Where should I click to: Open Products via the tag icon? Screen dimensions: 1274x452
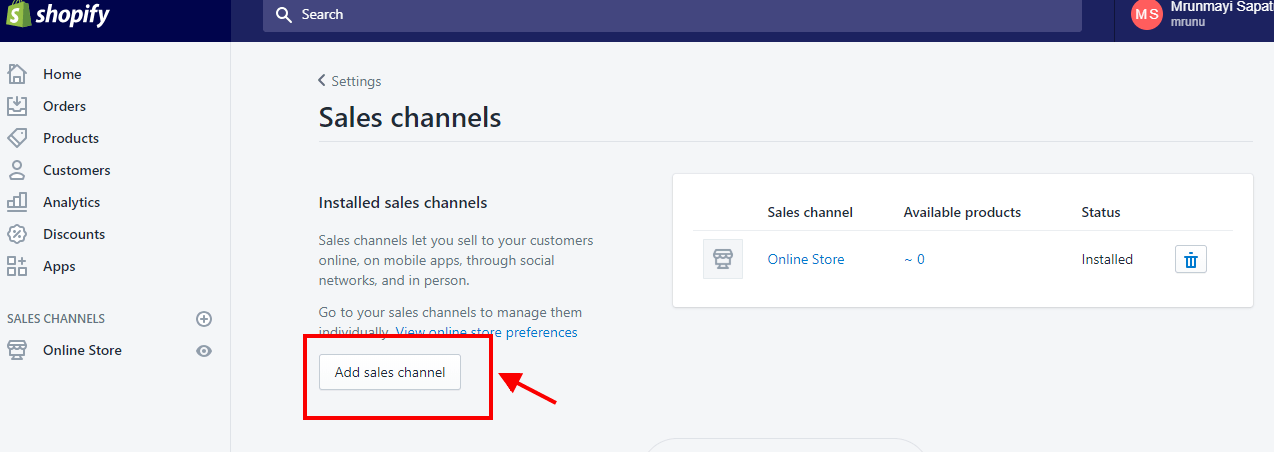[x=17, y=138]
